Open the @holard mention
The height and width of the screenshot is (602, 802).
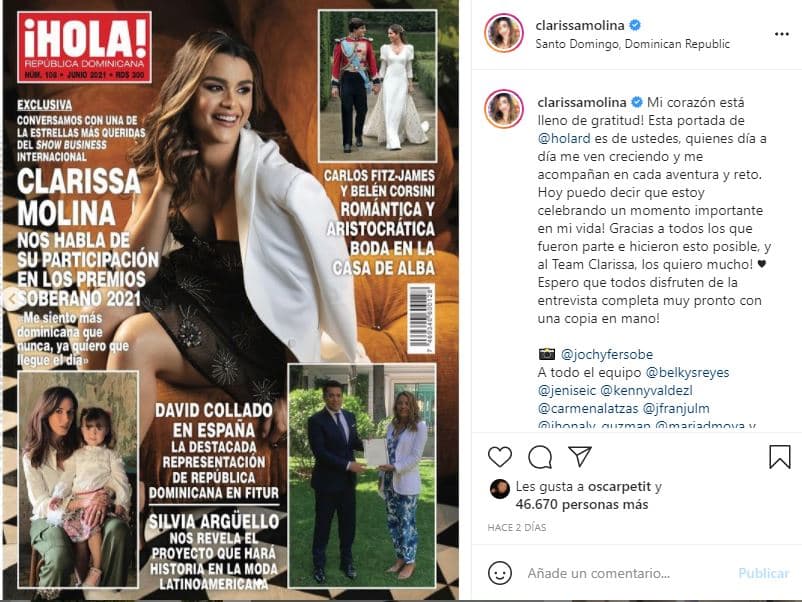[564, 139]
